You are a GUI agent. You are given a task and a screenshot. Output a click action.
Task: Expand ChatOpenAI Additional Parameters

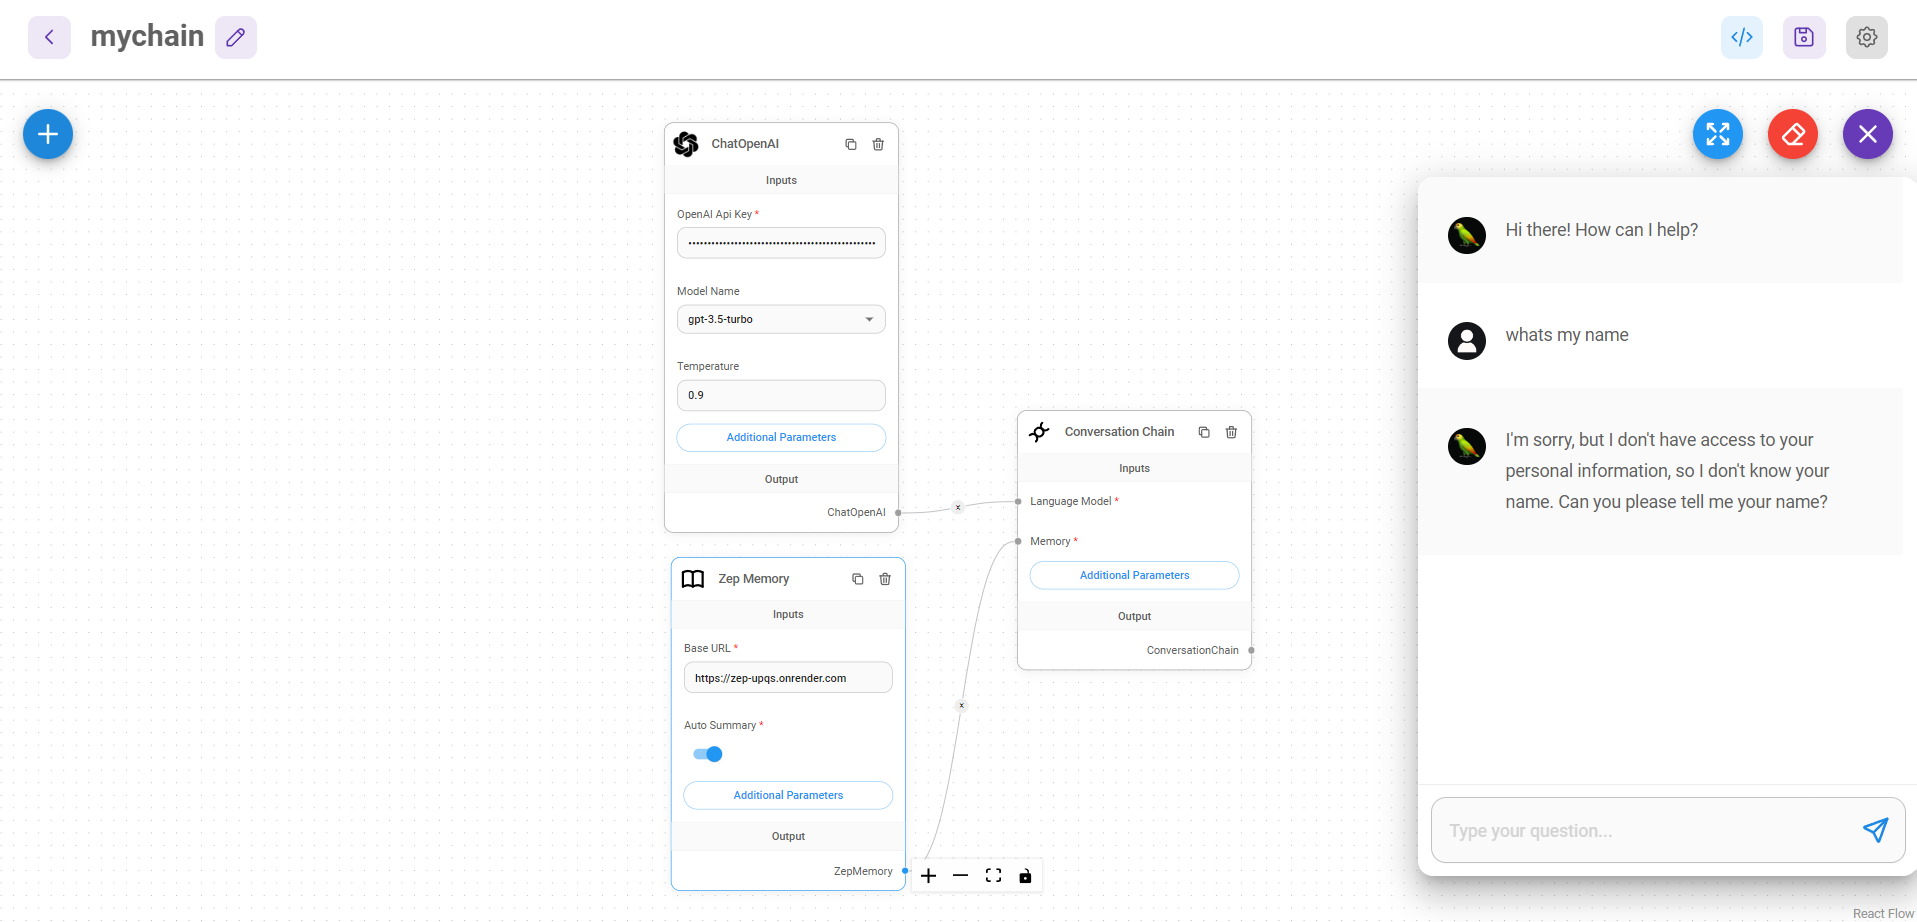click(x=781, y=437)
